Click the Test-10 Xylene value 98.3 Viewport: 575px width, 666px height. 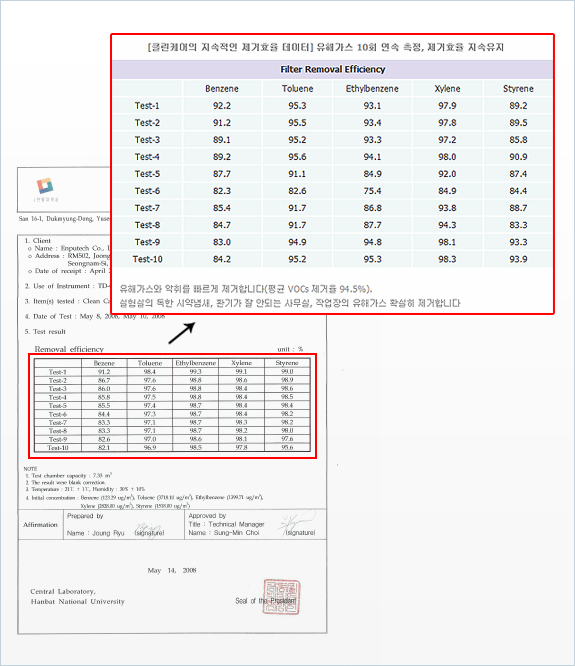coord(447,259)
